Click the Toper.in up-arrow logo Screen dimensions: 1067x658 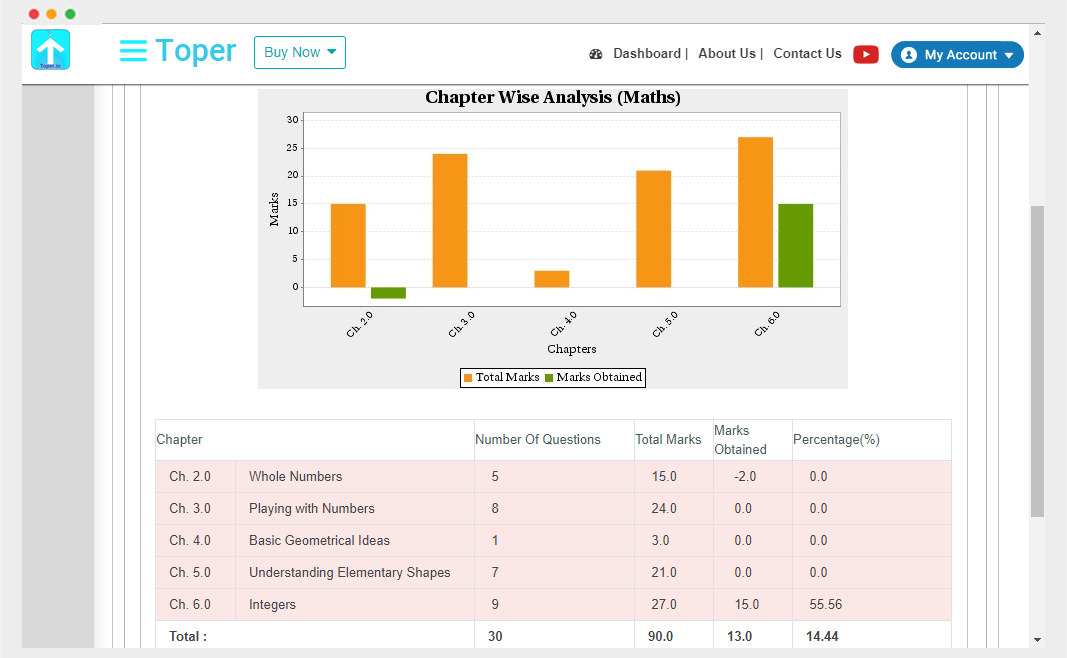tap(50, 49)
